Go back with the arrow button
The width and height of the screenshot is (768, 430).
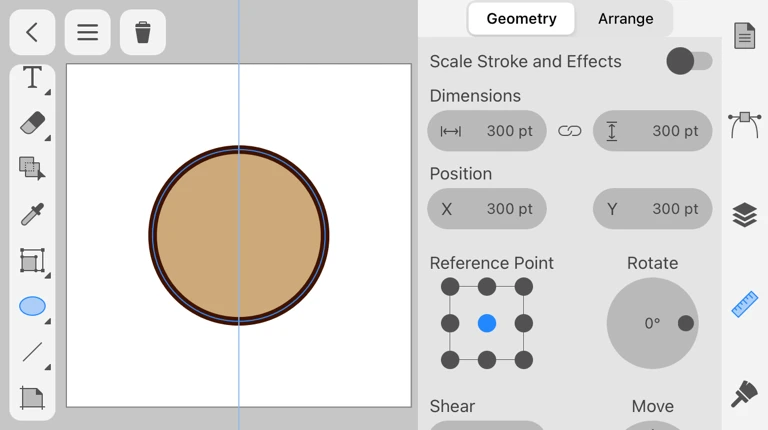tap(32, 32)
